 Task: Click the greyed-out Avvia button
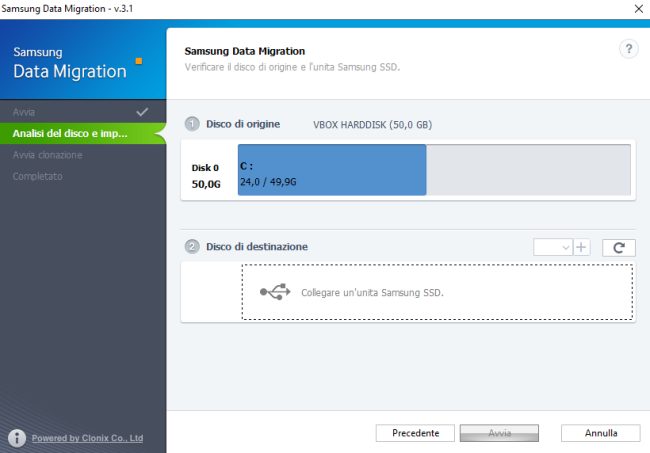499,433
